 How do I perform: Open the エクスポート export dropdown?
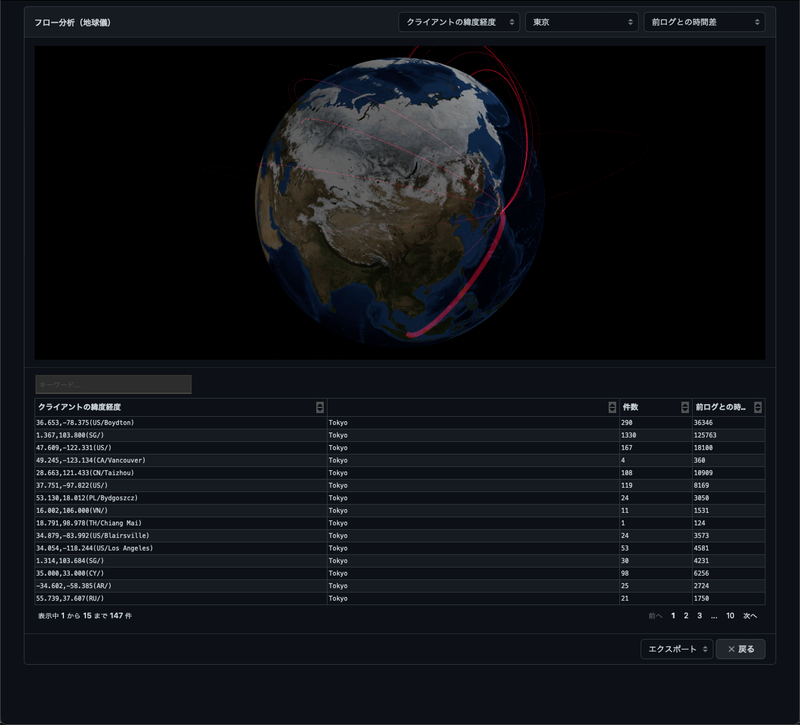(677, 649)
